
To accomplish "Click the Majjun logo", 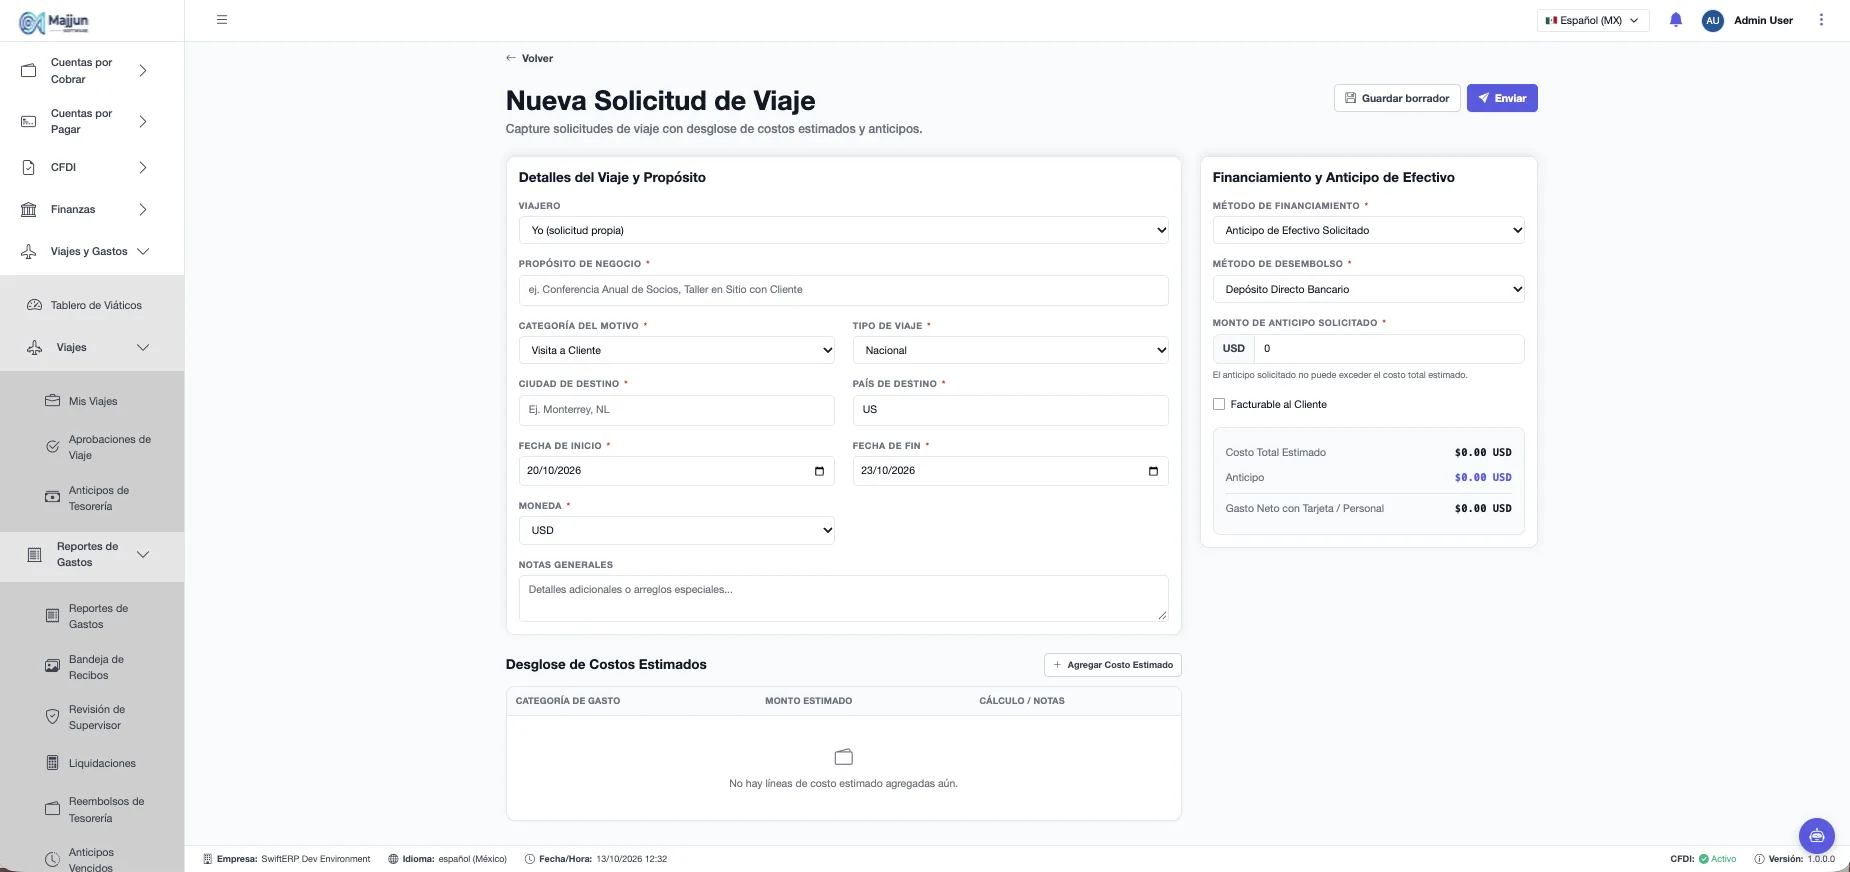I will [x=55, y=21].
